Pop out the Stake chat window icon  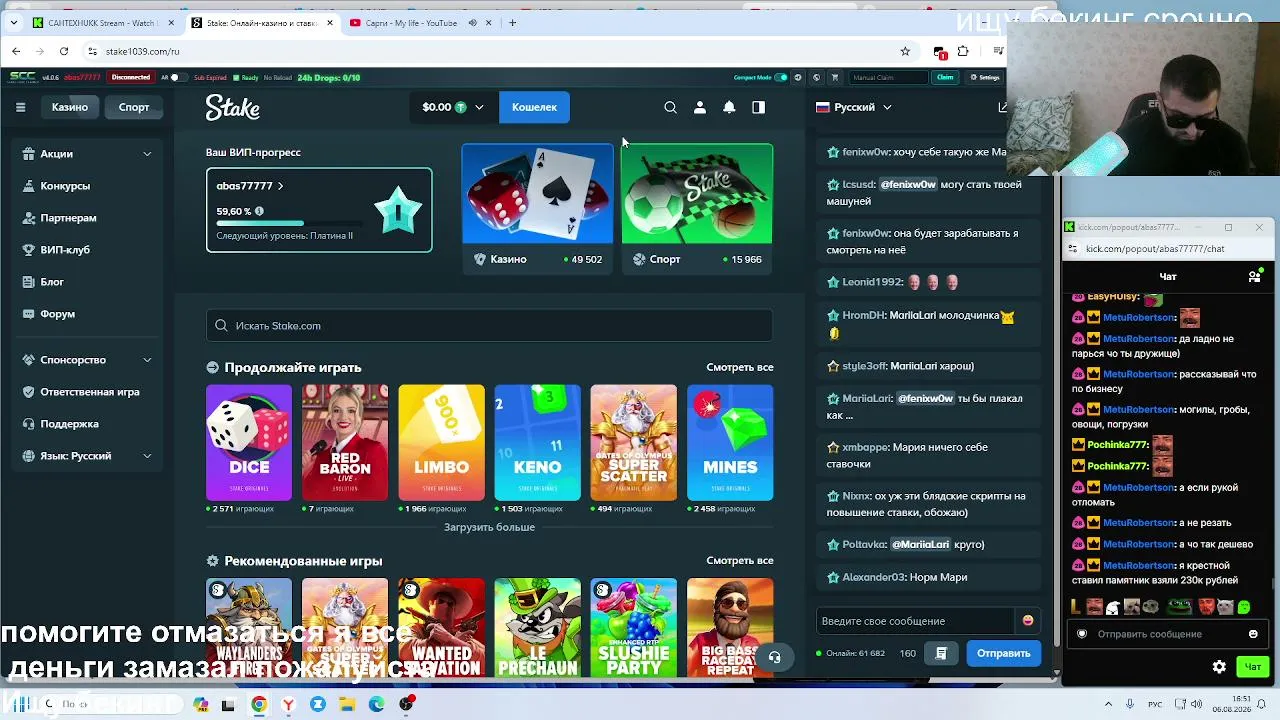[1002, 107]
